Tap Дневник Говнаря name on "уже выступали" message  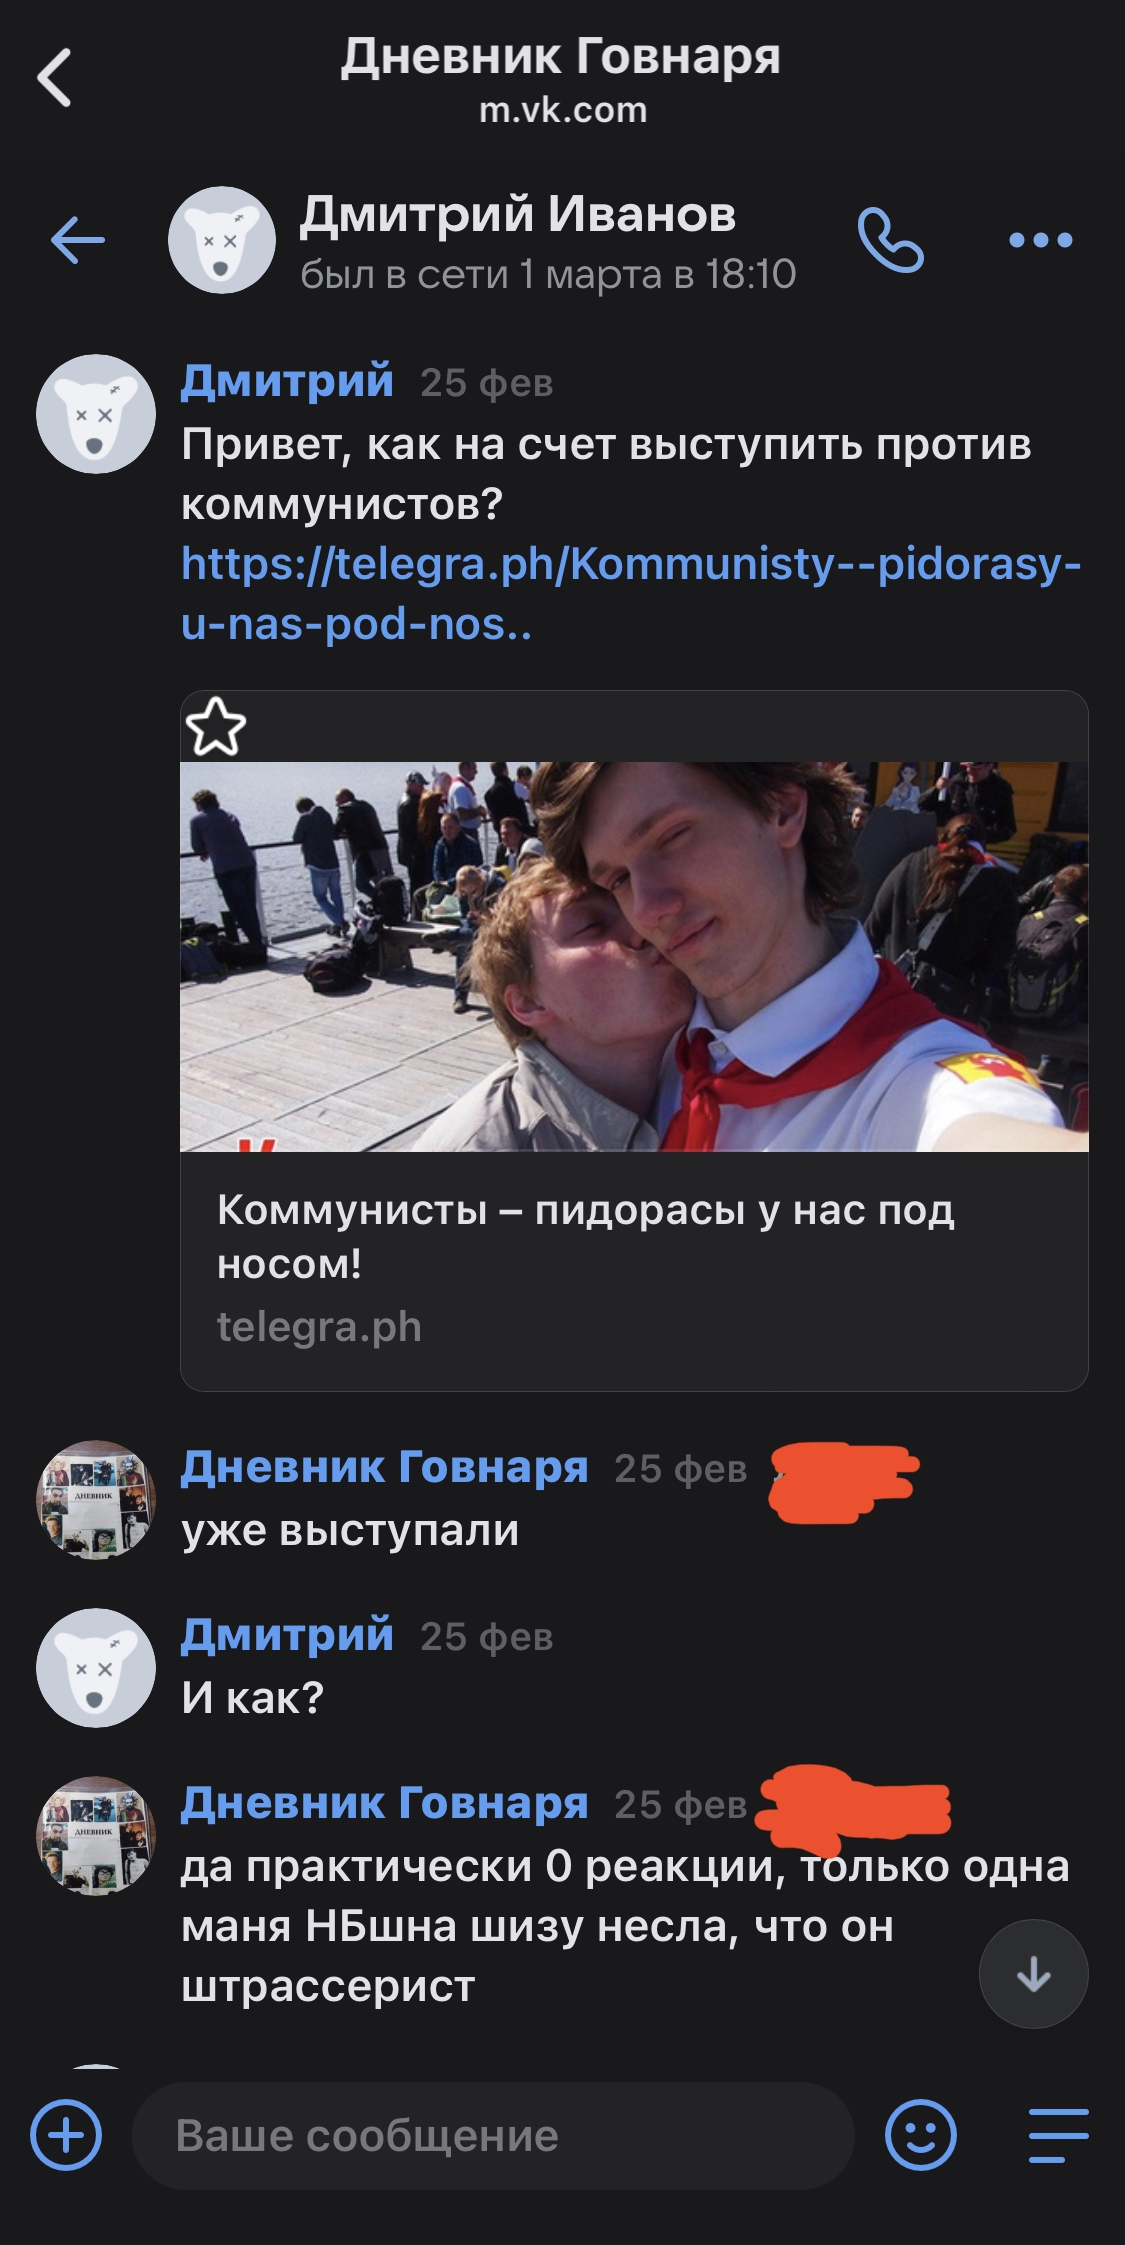(x=384, y=1467)
